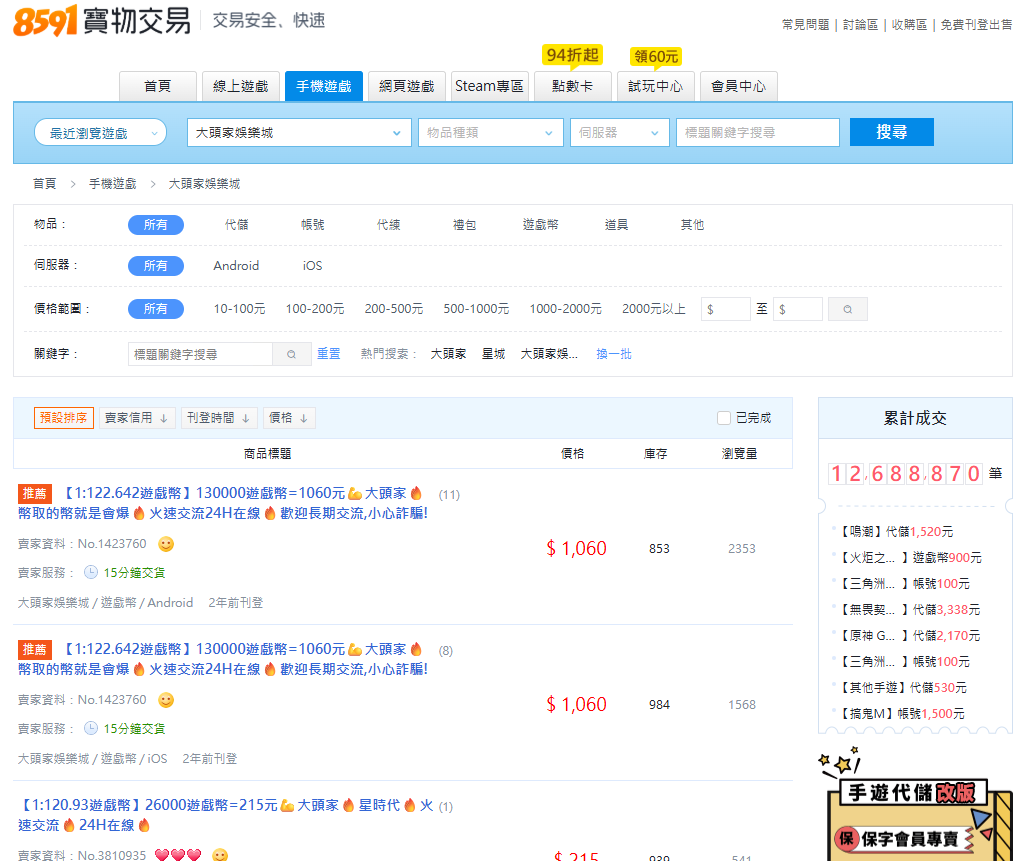Viewport: 1015px width, 861px height.
Task: Open the 試玩中心 nav tab
Action: 655,86
